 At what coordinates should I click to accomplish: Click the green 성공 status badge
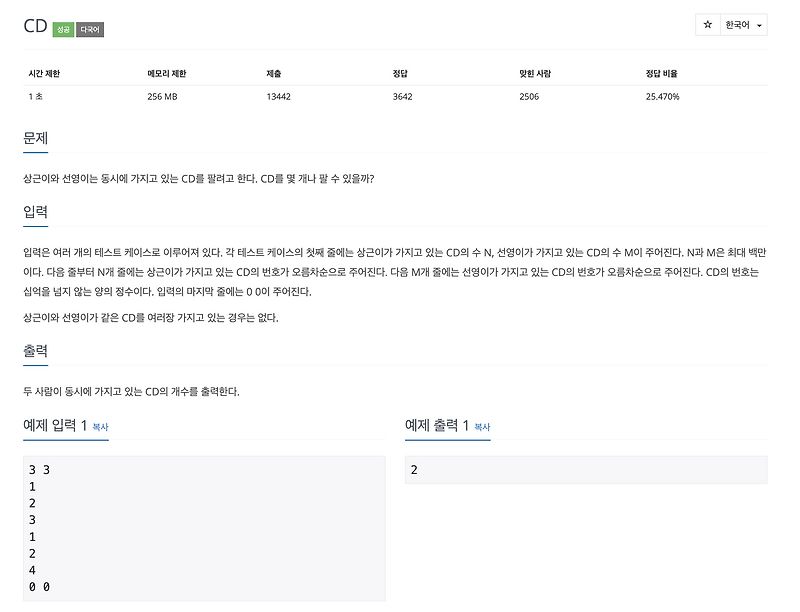pyautogui.click(x=61, y=30)
